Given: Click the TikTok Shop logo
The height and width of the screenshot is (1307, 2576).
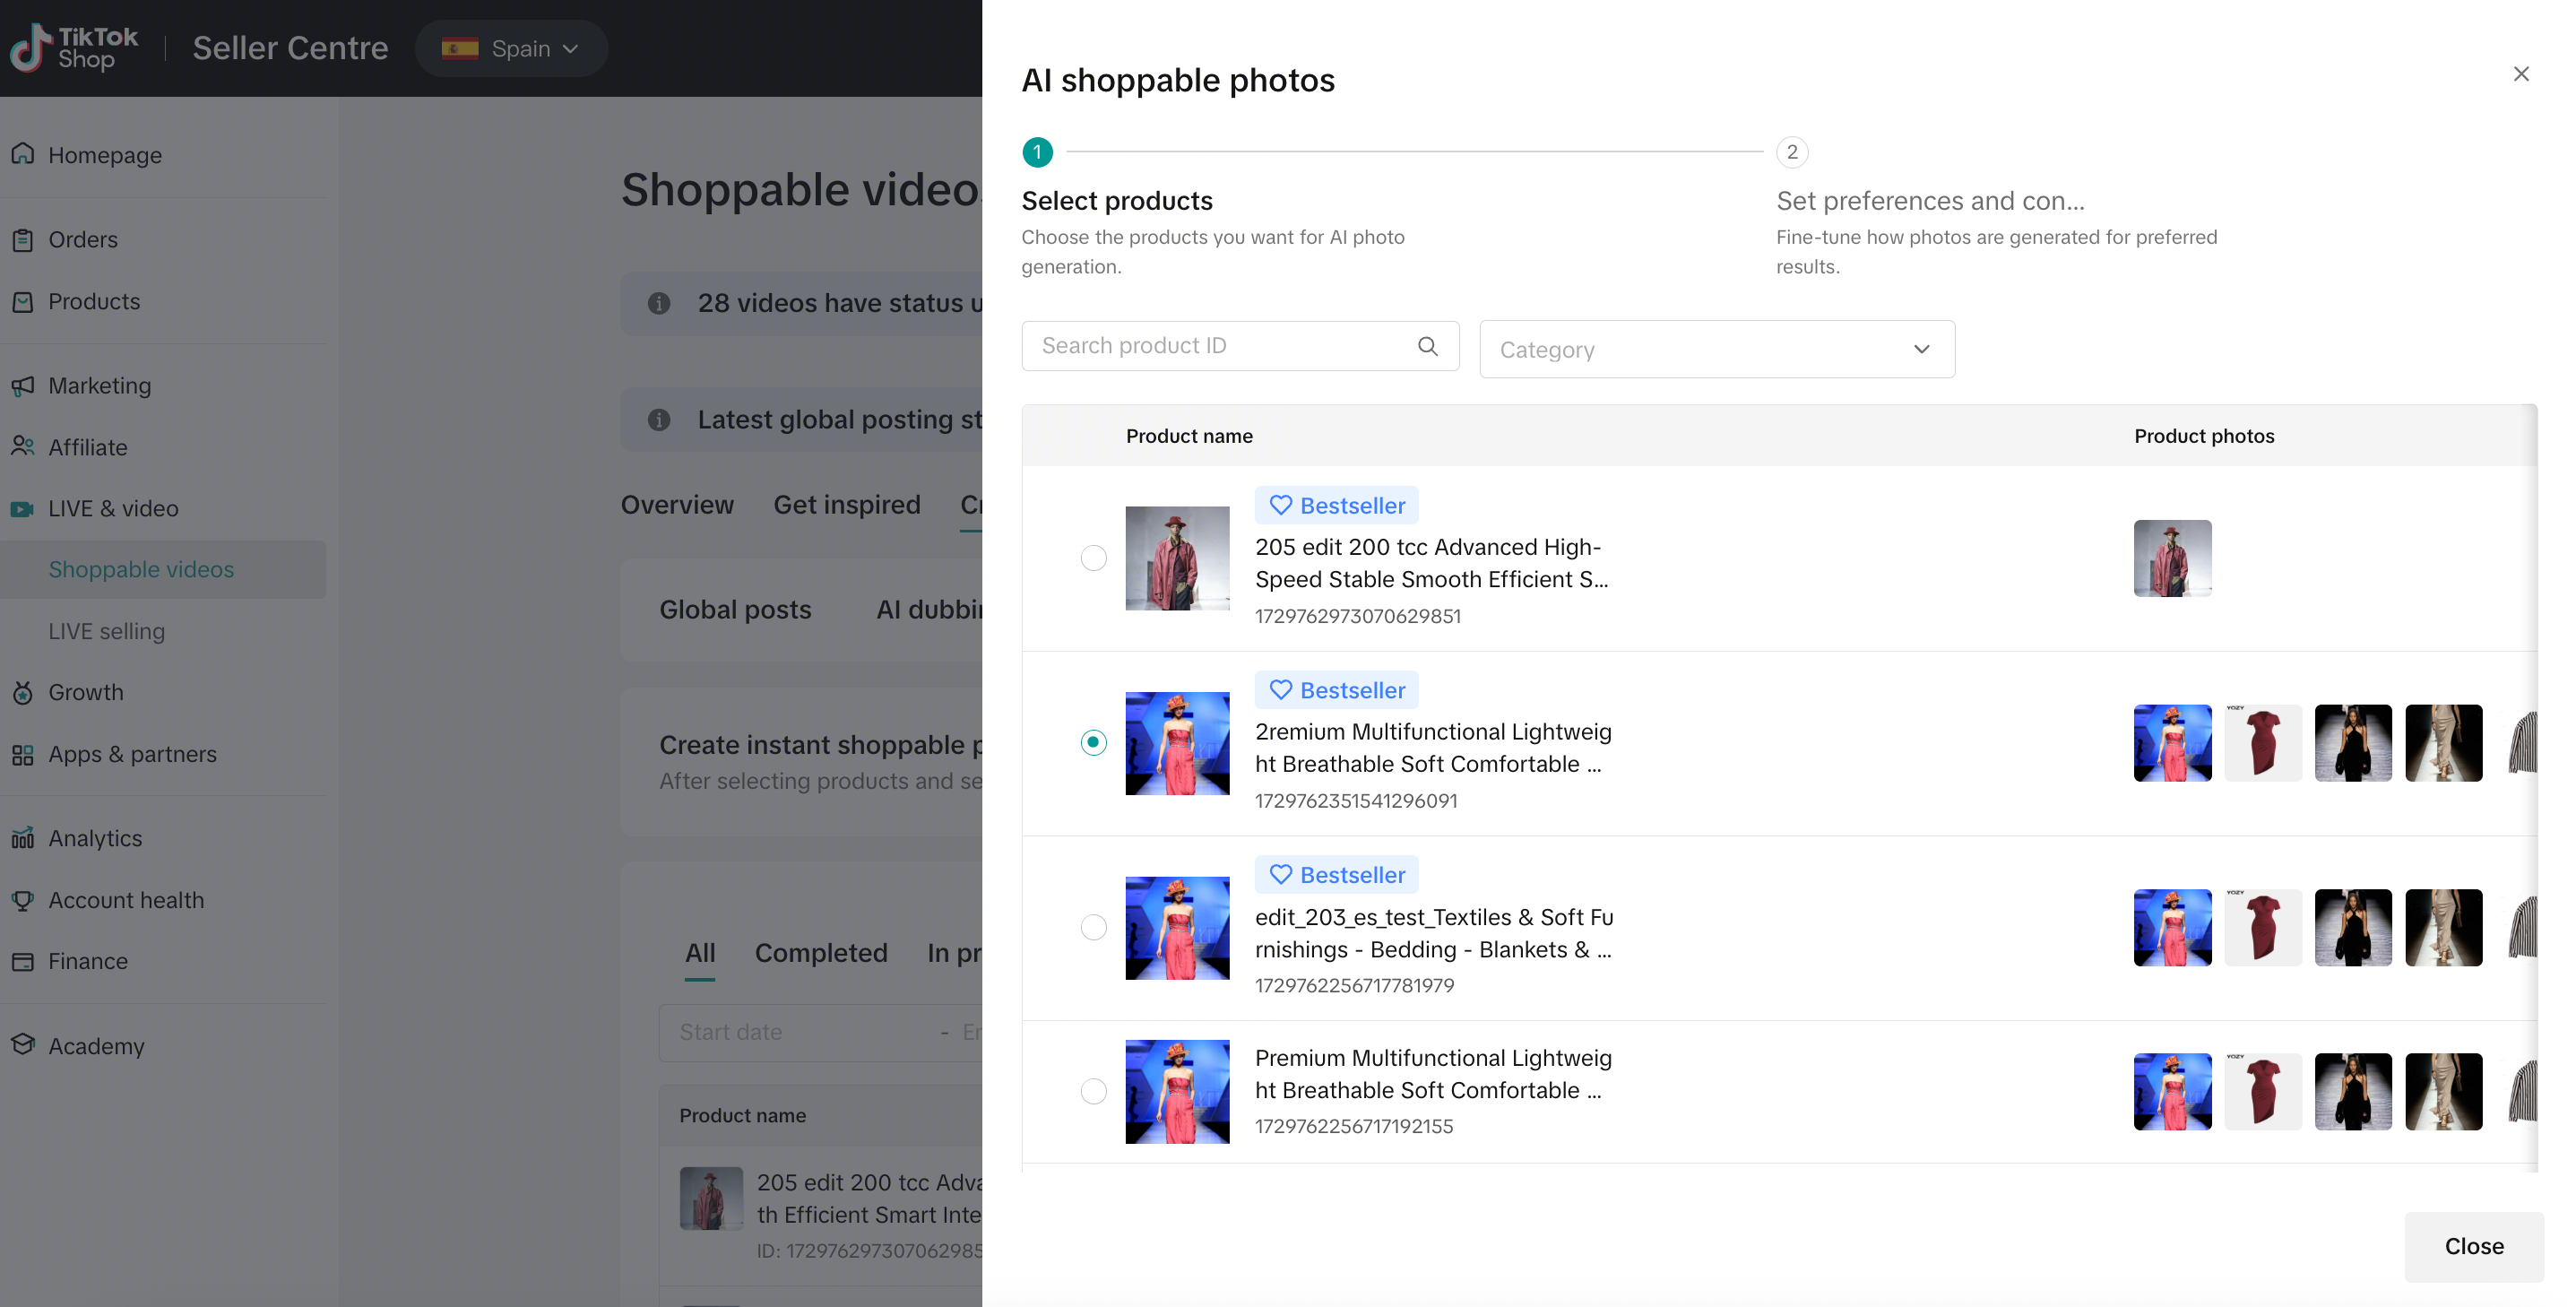Looking at the screenshot, I should (x=74, y=48).
